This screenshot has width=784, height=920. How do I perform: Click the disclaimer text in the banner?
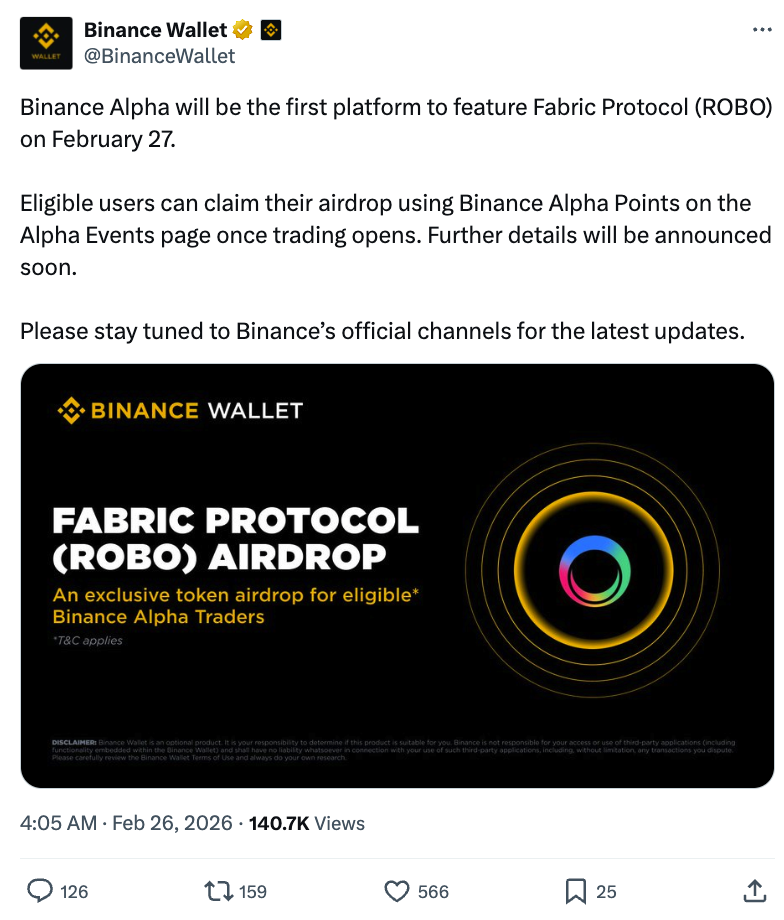392,749
